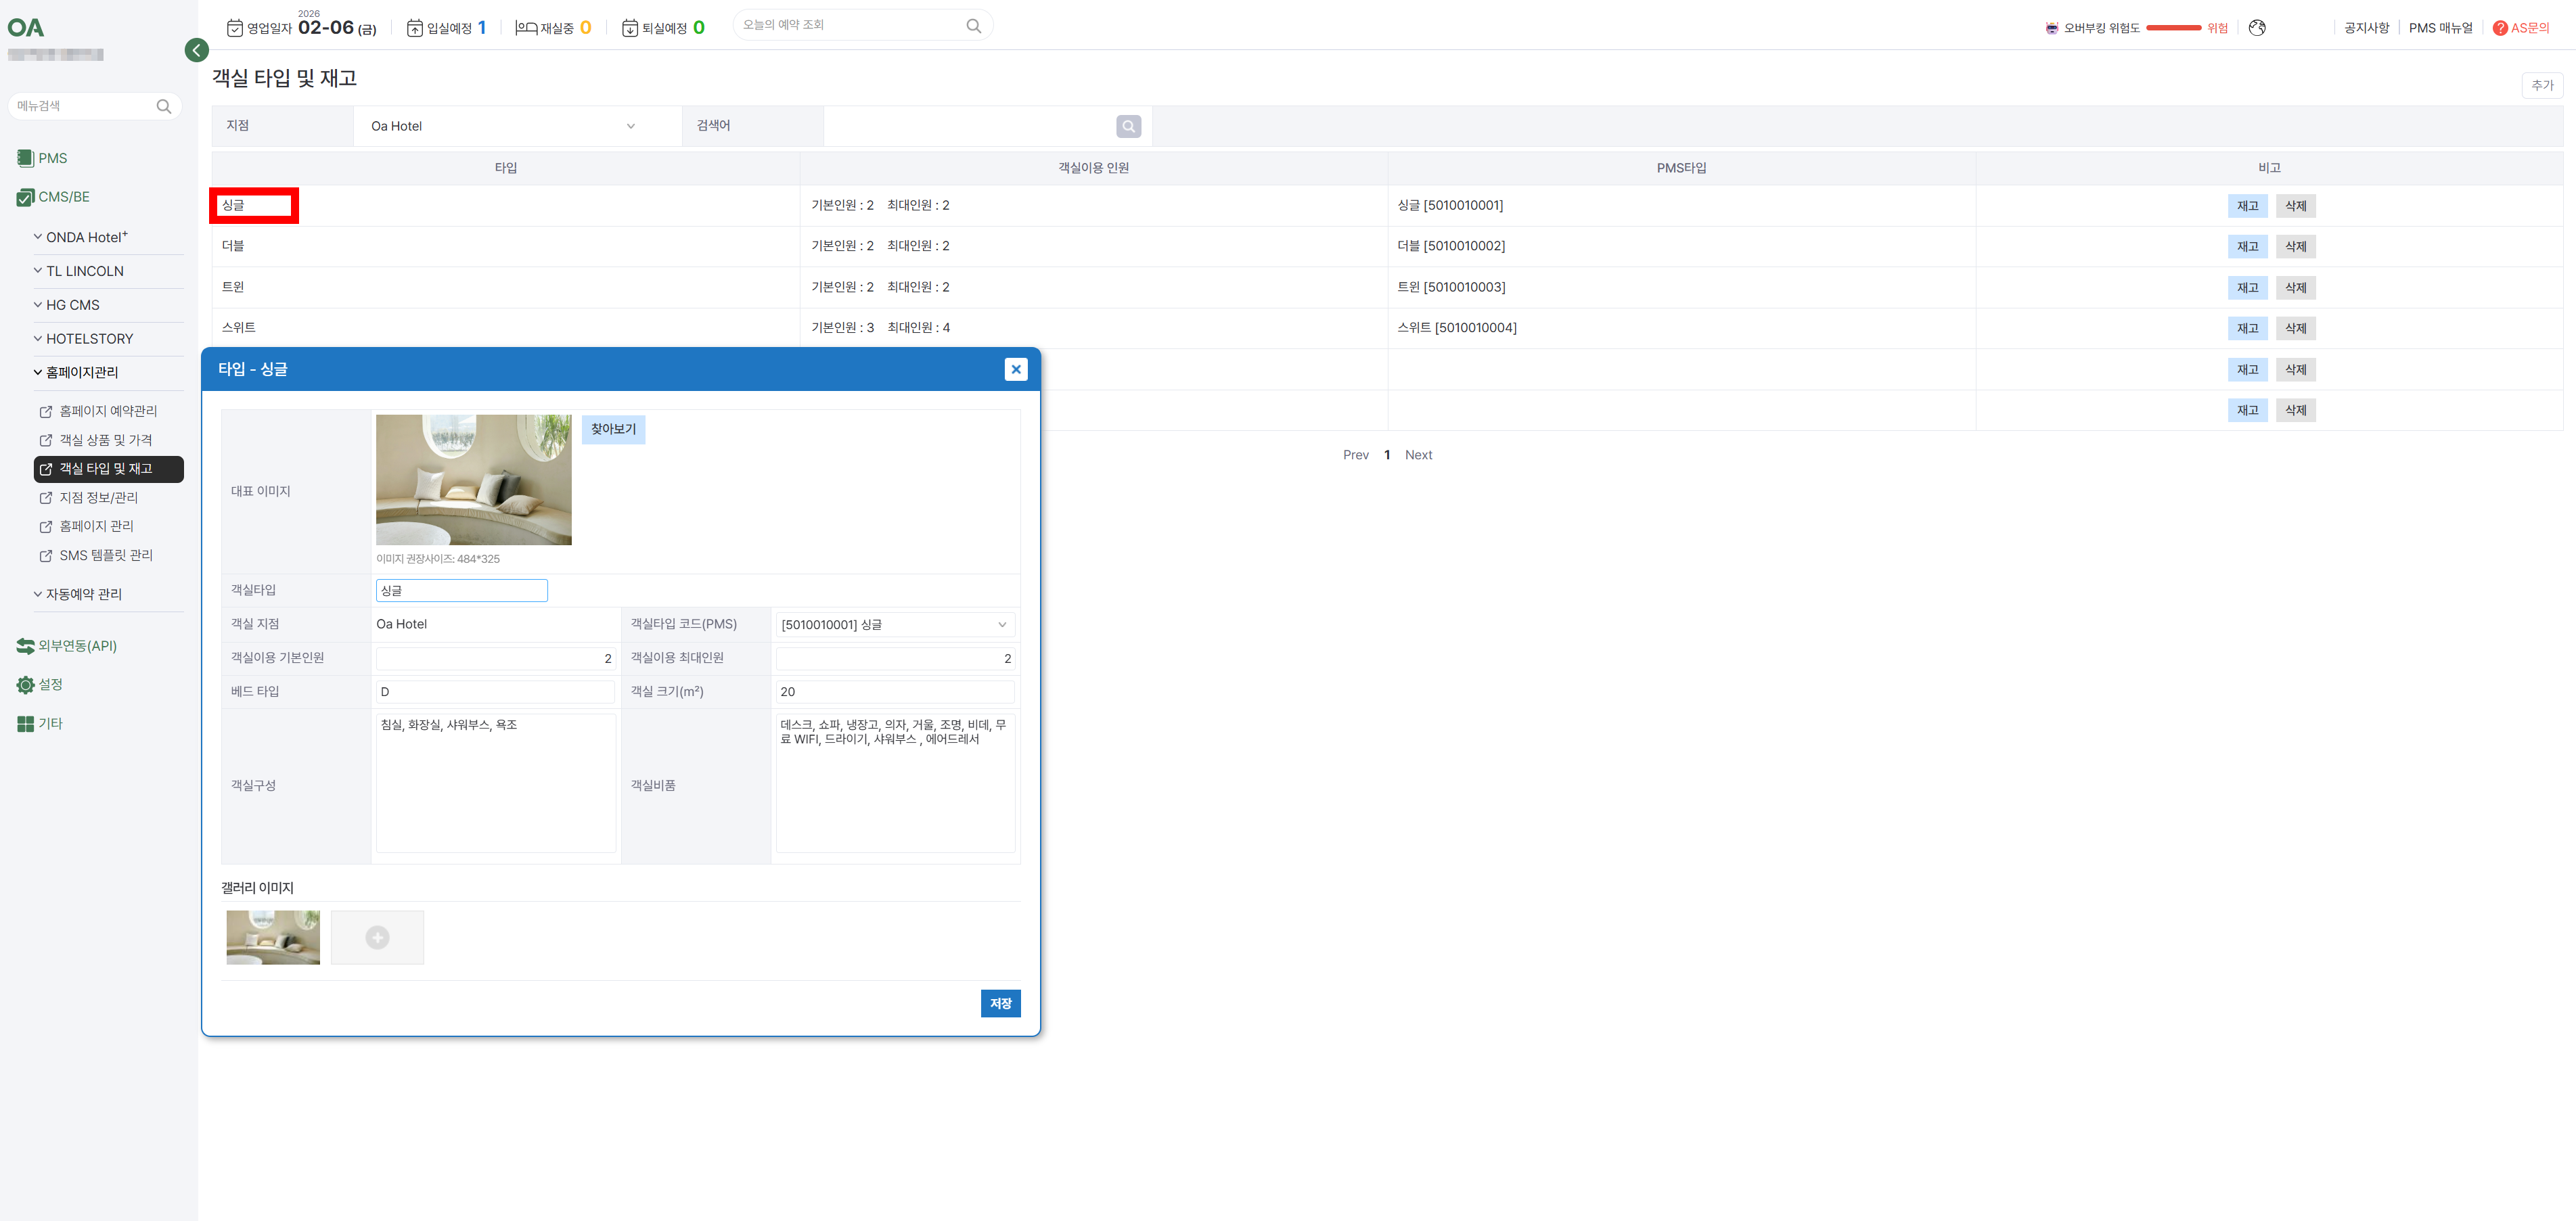This screenshot has width=2576, height=1221.
Task: Click the globe icon in the top bar
Action: coord(2256,28)
